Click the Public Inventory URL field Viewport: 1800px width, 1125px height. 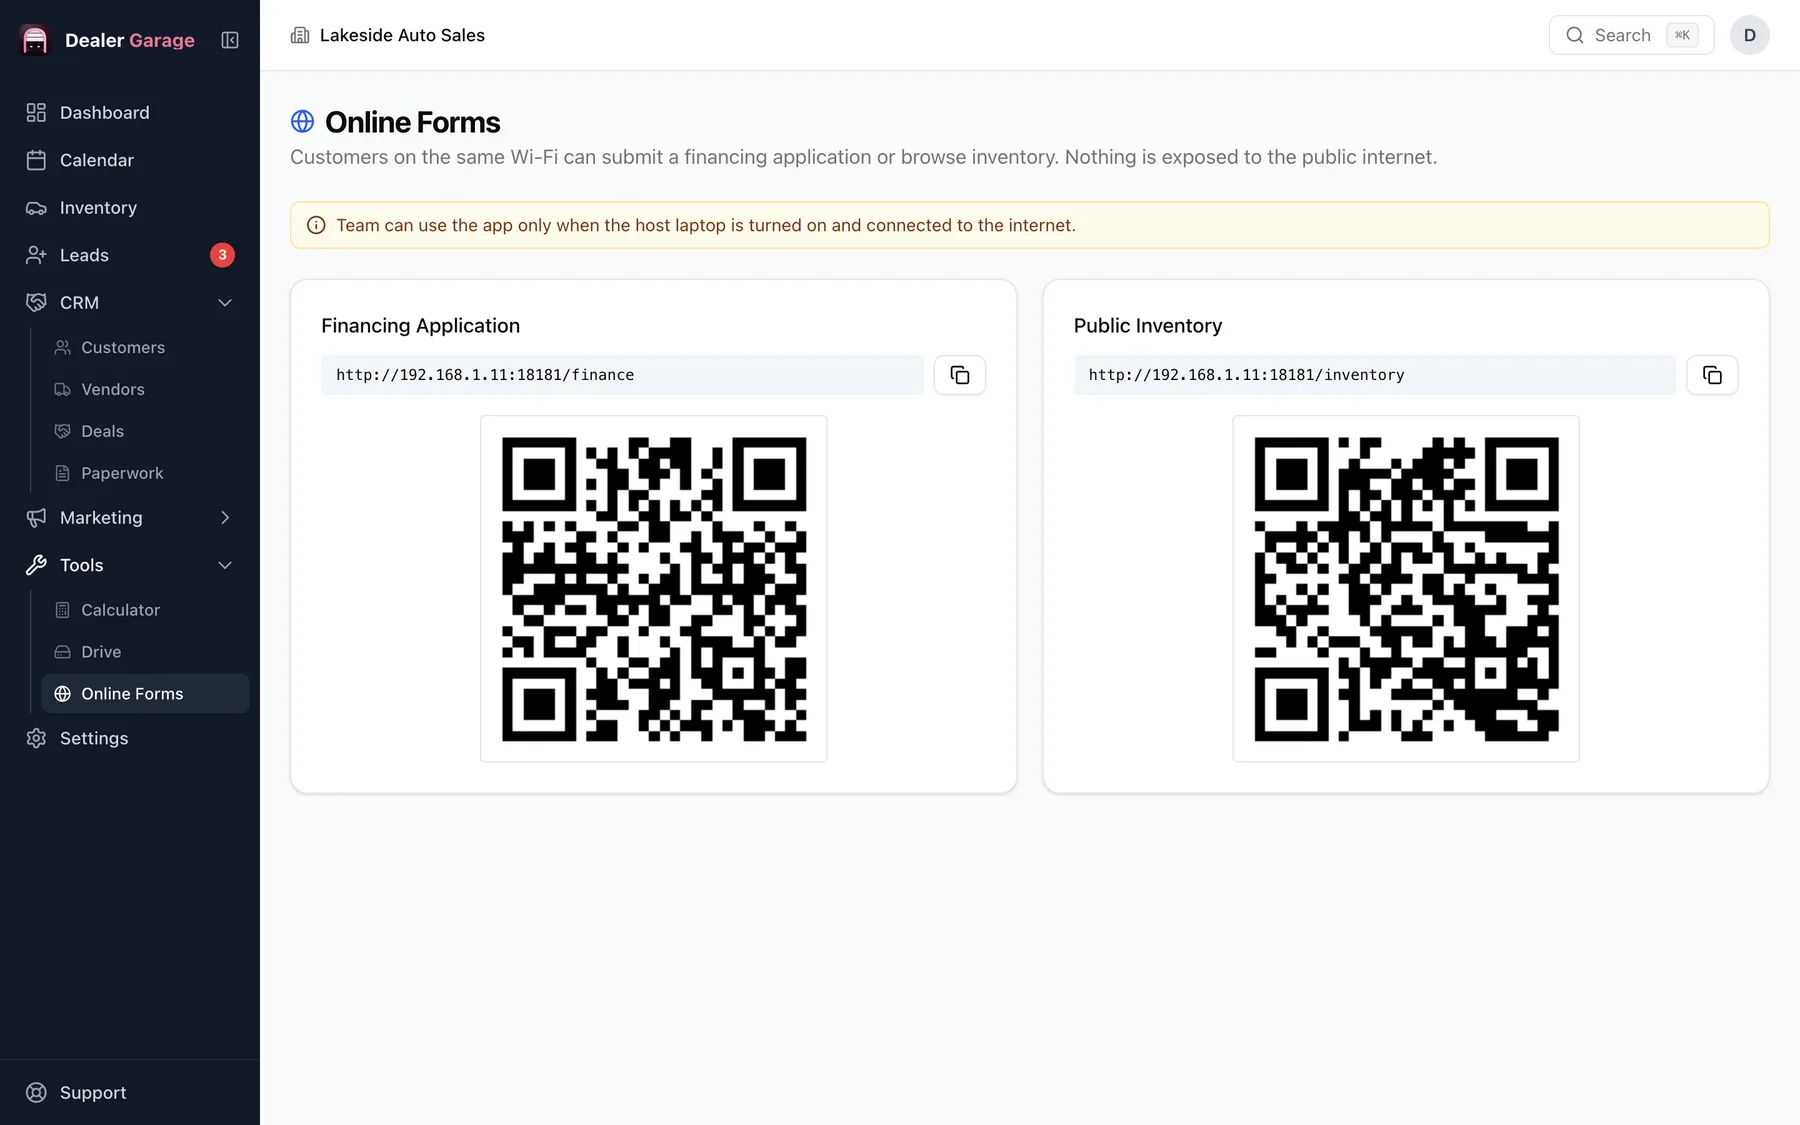pos(1374,375)
